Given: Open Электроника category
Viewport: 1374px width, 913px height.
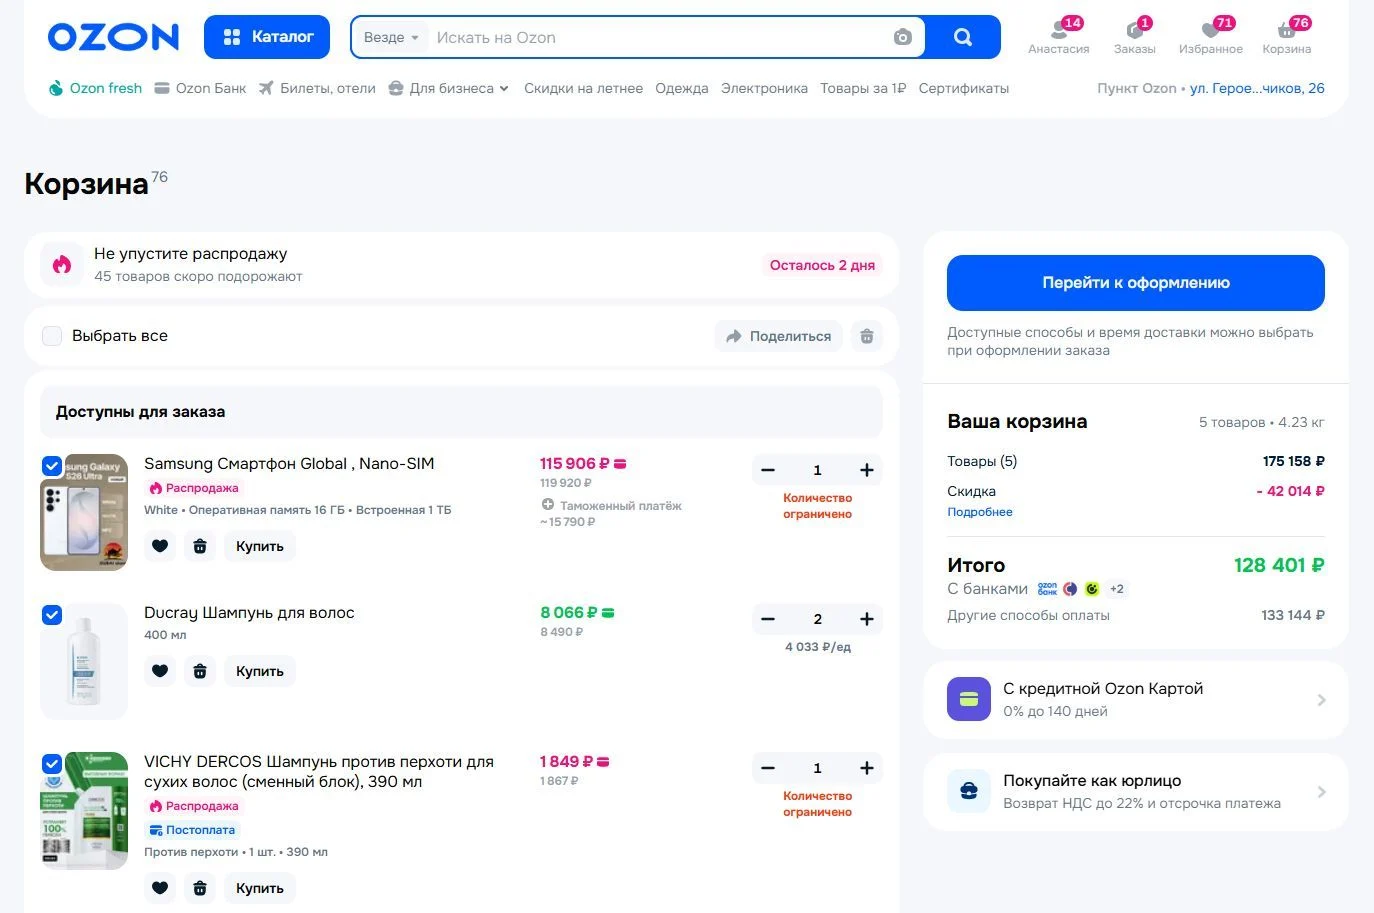Looking at the screenshot, I should 764,88.
